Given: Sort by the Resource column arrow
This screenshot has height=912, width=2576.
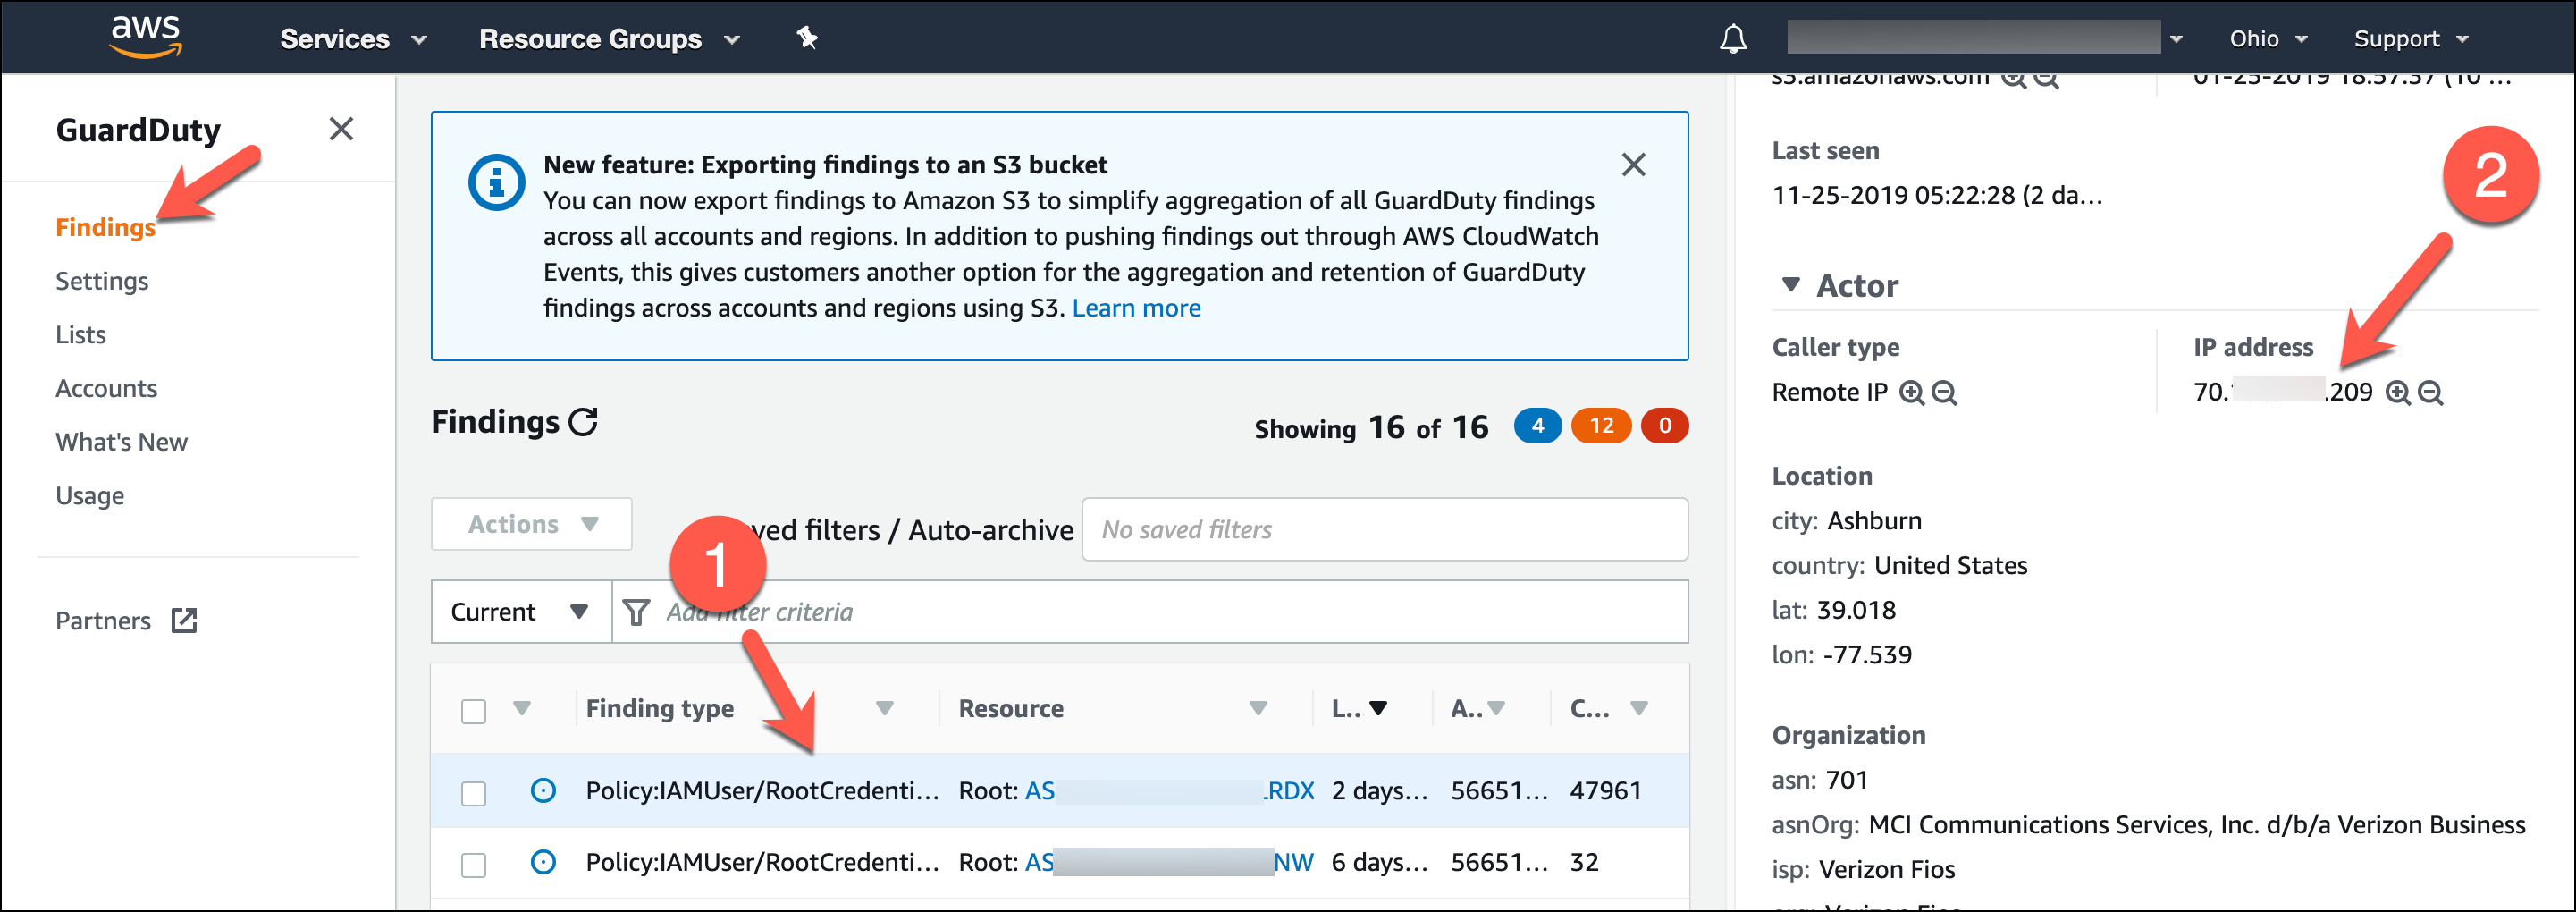Looking at the screenshot, I should point(1258,709).
